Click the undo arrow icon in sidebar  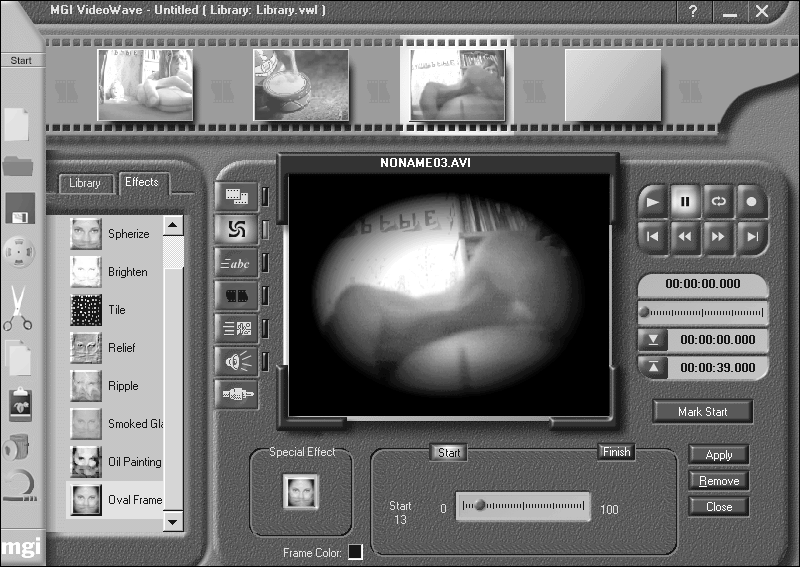pos(19,485)
